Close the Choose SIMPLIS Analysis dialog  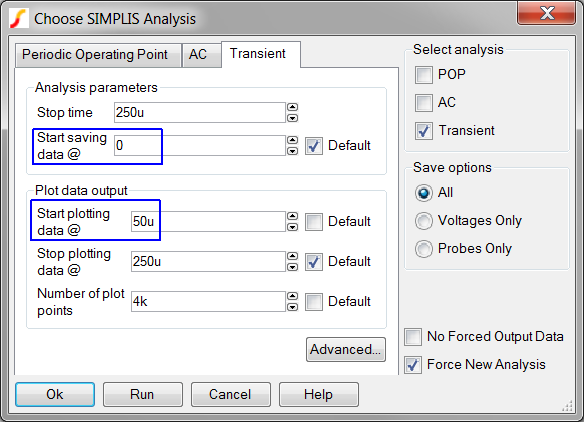[546, 14]
